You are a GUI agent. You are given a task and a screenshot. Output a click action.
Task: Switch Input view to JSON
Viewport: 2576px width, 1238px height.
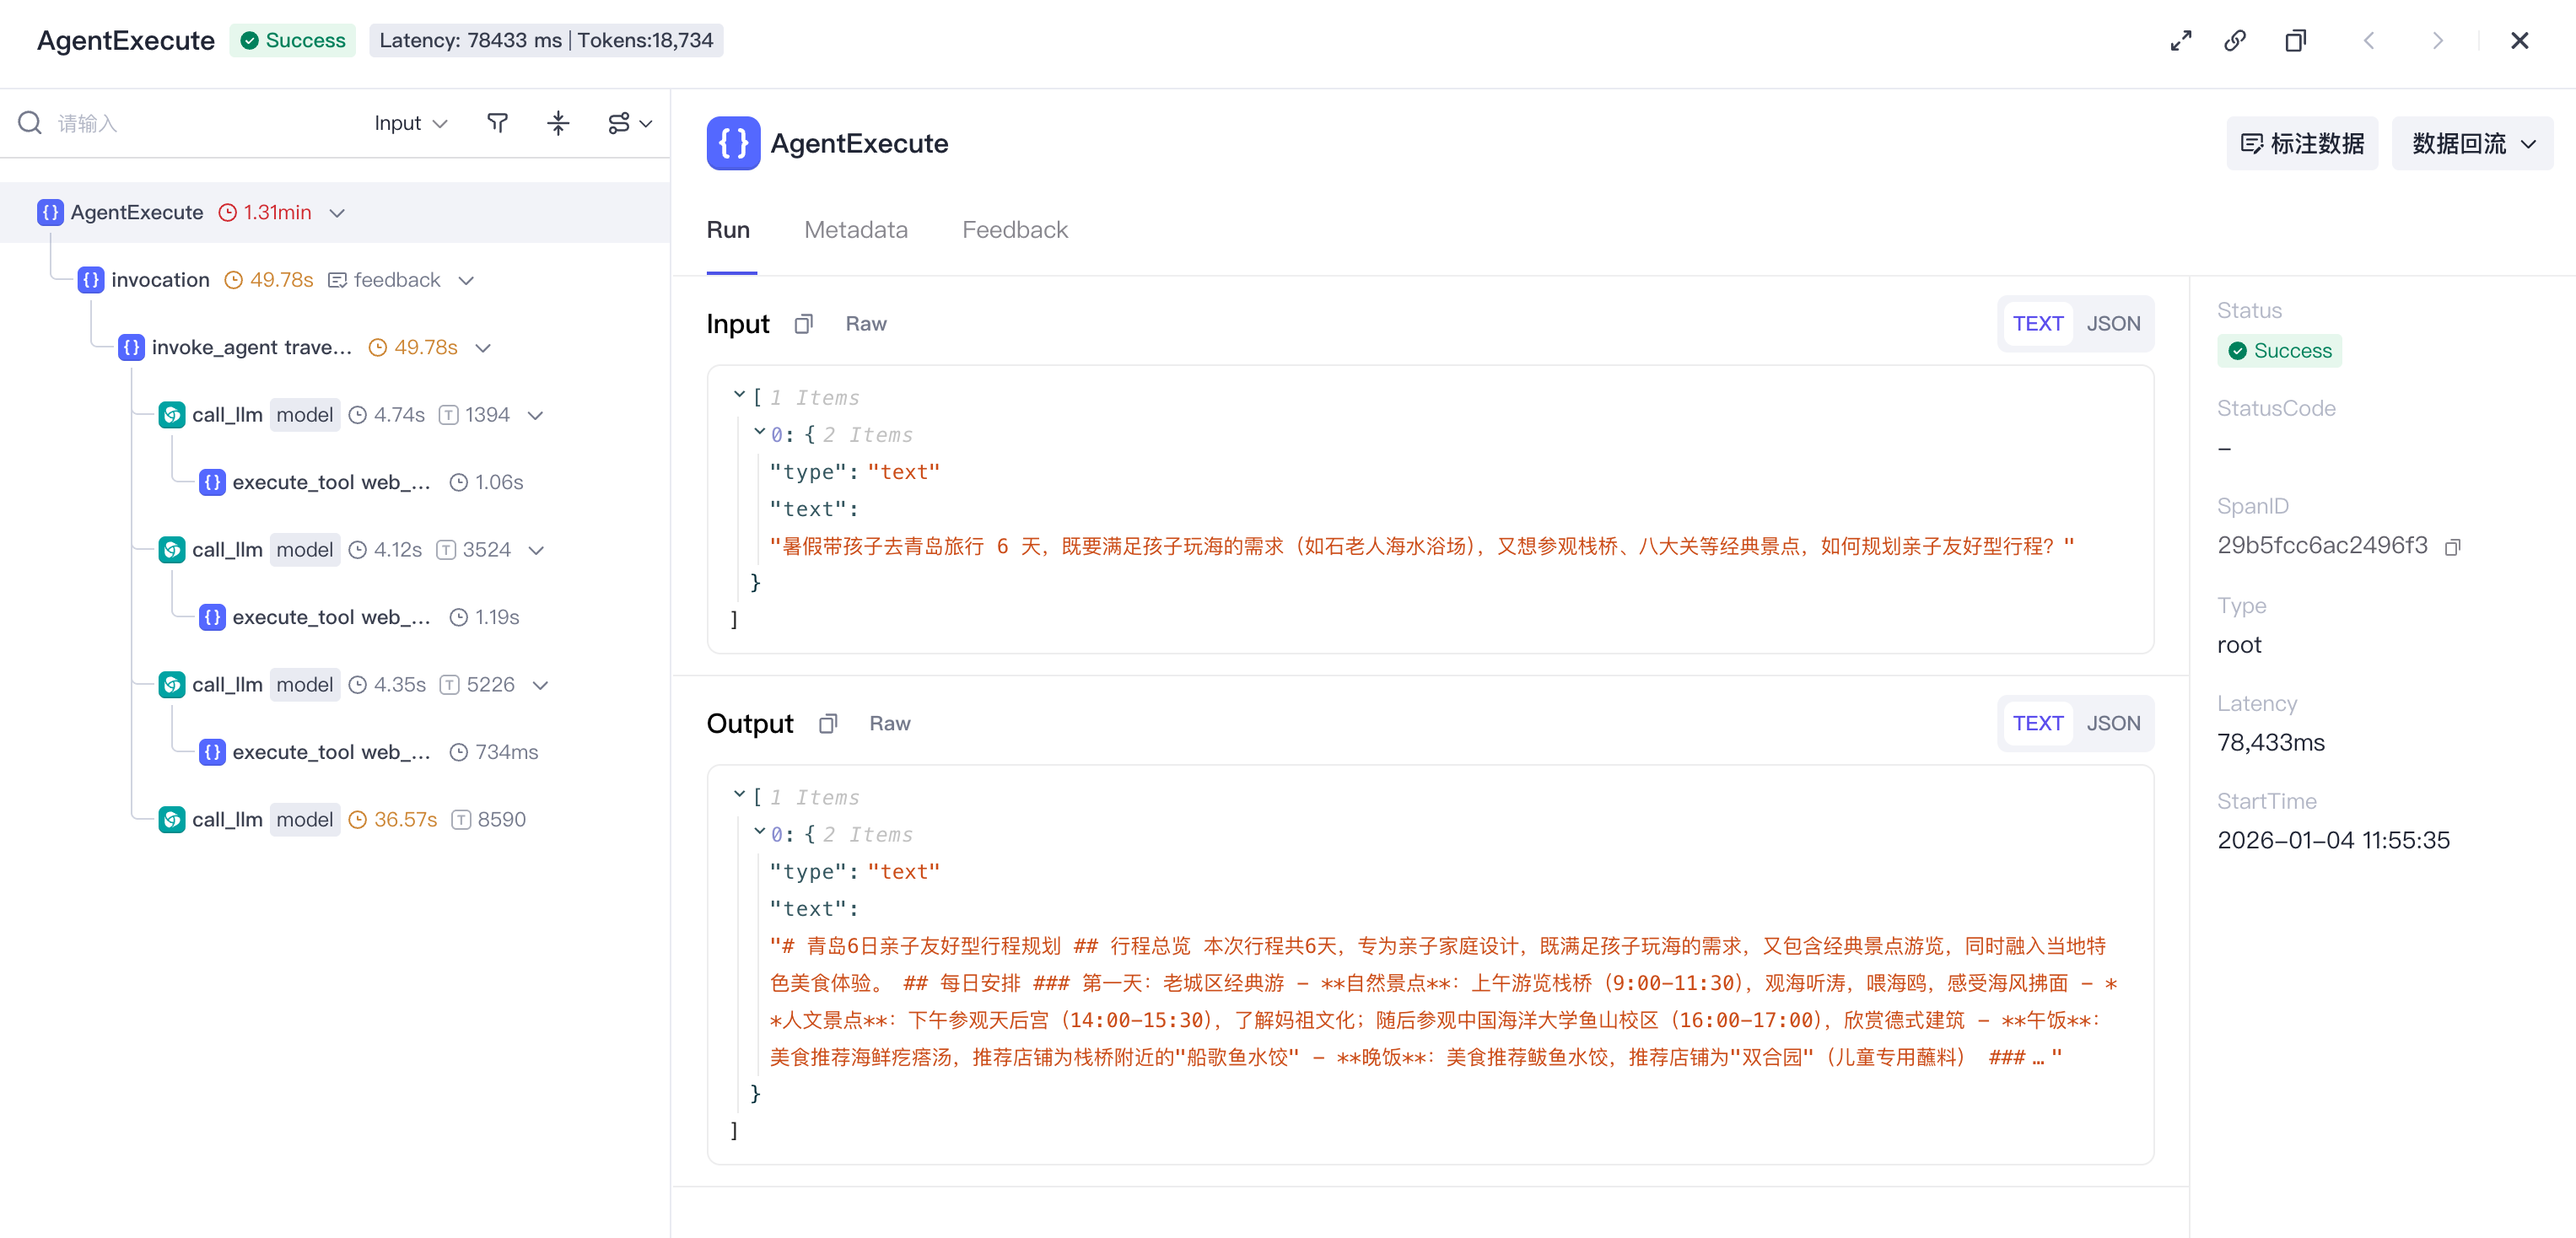pyautogui.click(x=2113, y=324)
